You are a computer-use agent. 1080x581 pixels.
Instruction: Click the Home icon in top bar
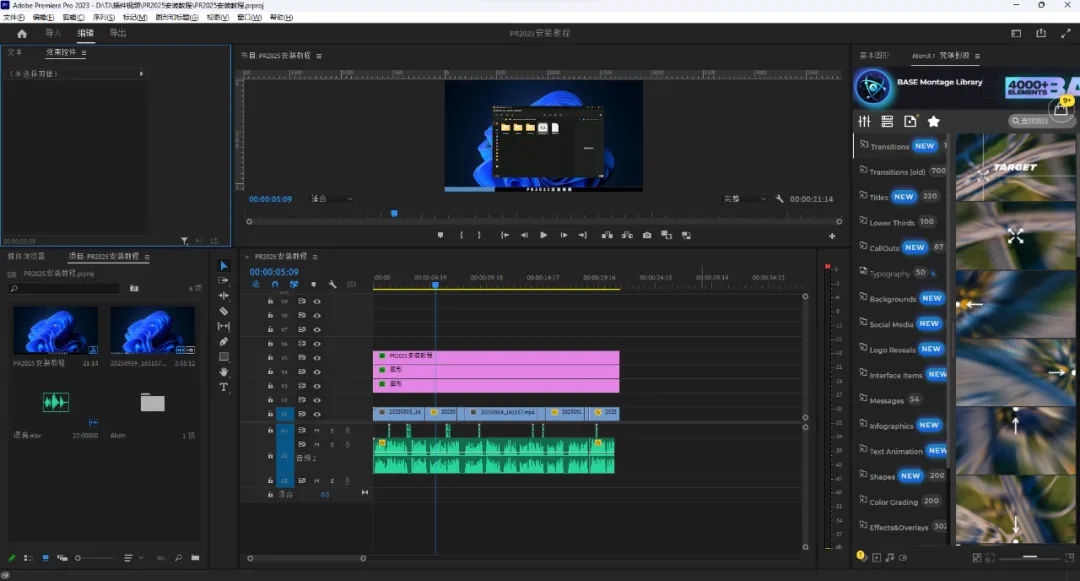[x=22, y=33]
